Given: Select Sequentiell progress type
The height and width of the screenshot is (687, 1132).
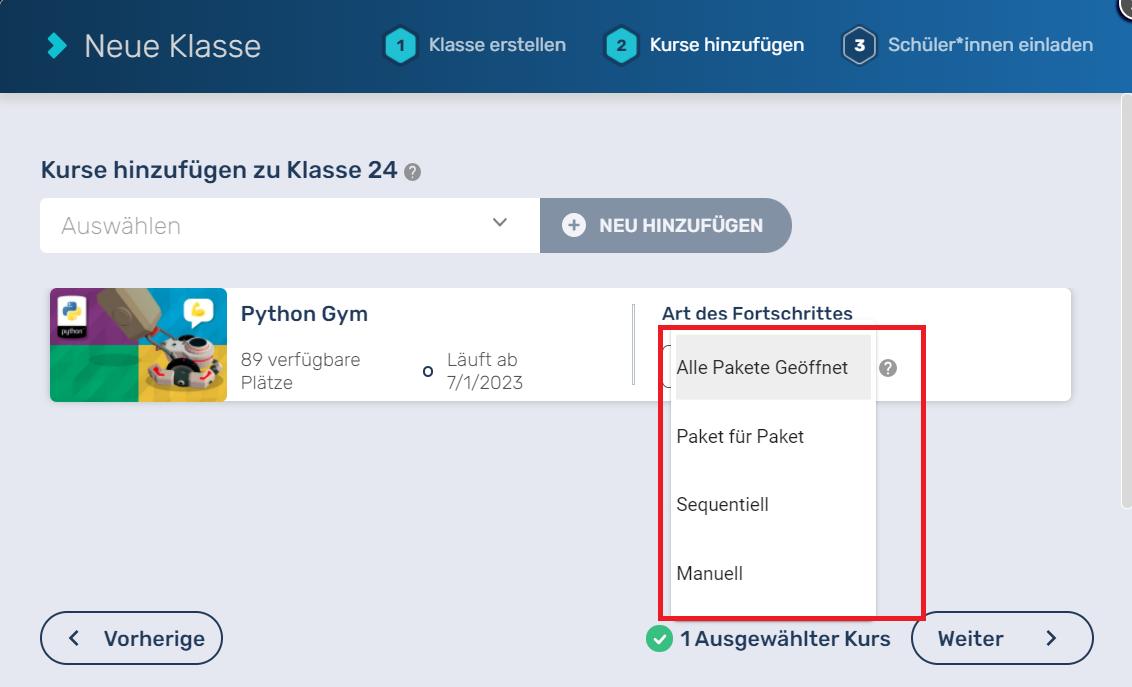Looking at the screenshot, I should 722,505.
